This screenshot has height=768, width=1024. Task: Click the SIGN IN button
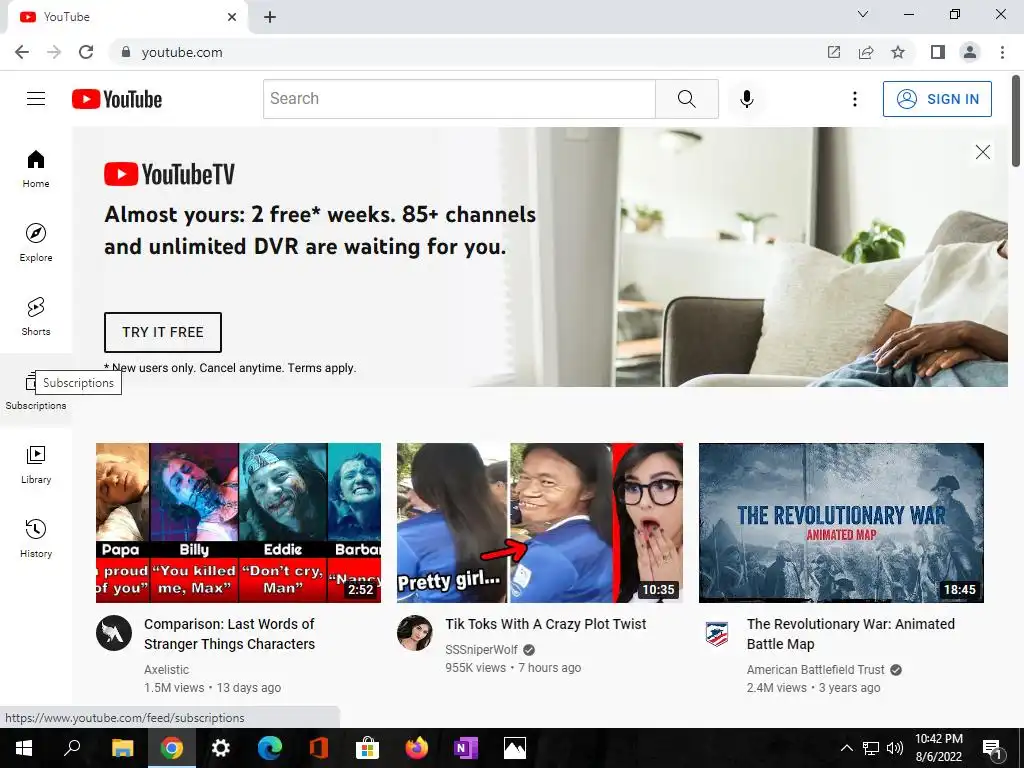(x=937, y=99)
